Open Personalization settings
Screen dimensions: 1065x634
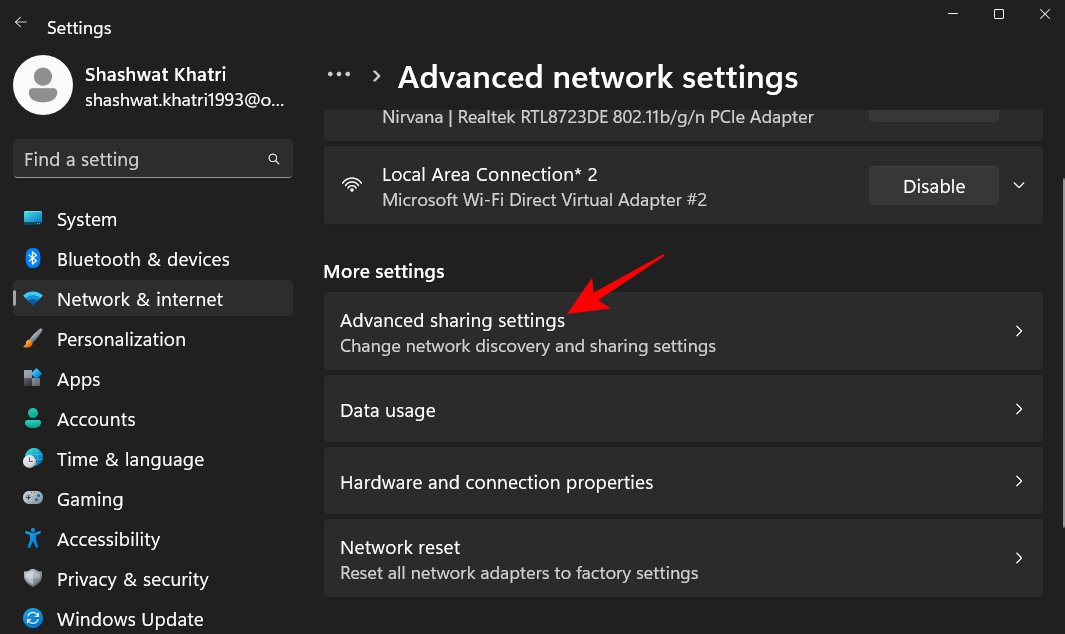click(120, 339)
